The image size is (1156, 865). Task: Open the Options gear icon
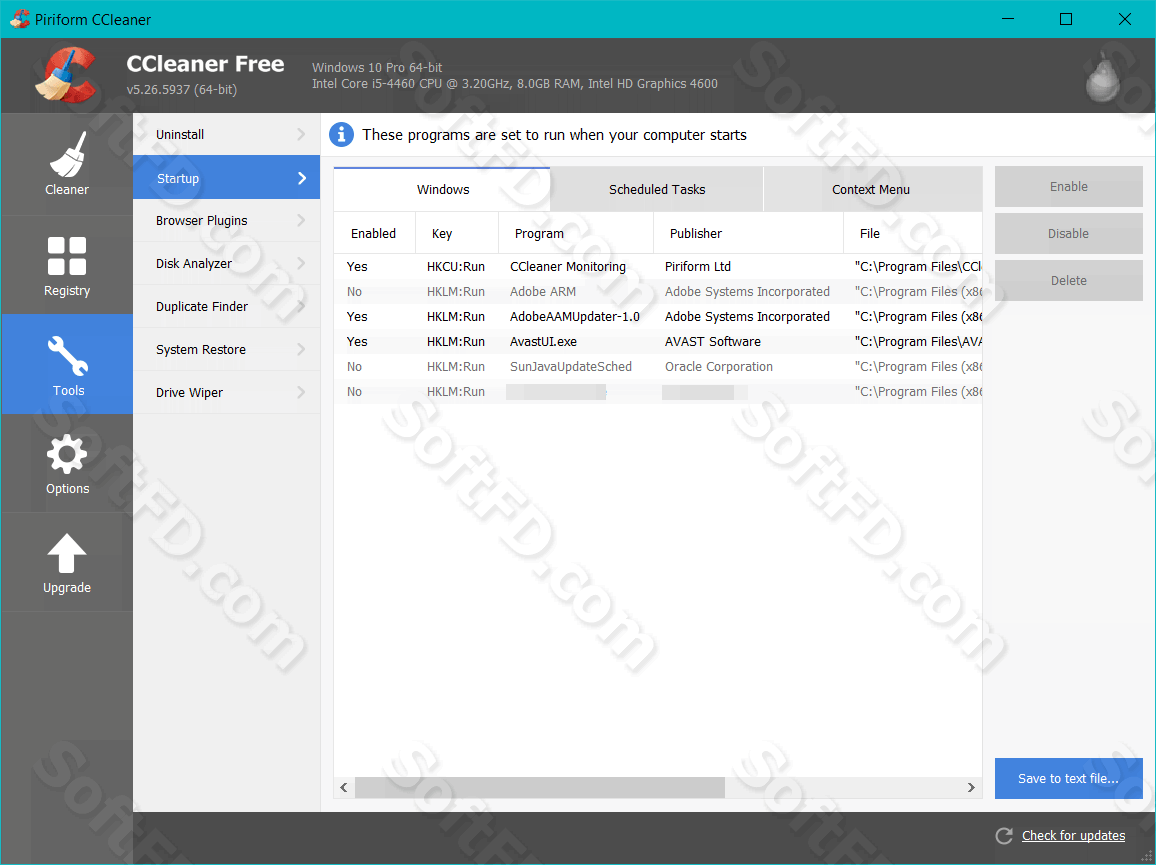point(67,454)
